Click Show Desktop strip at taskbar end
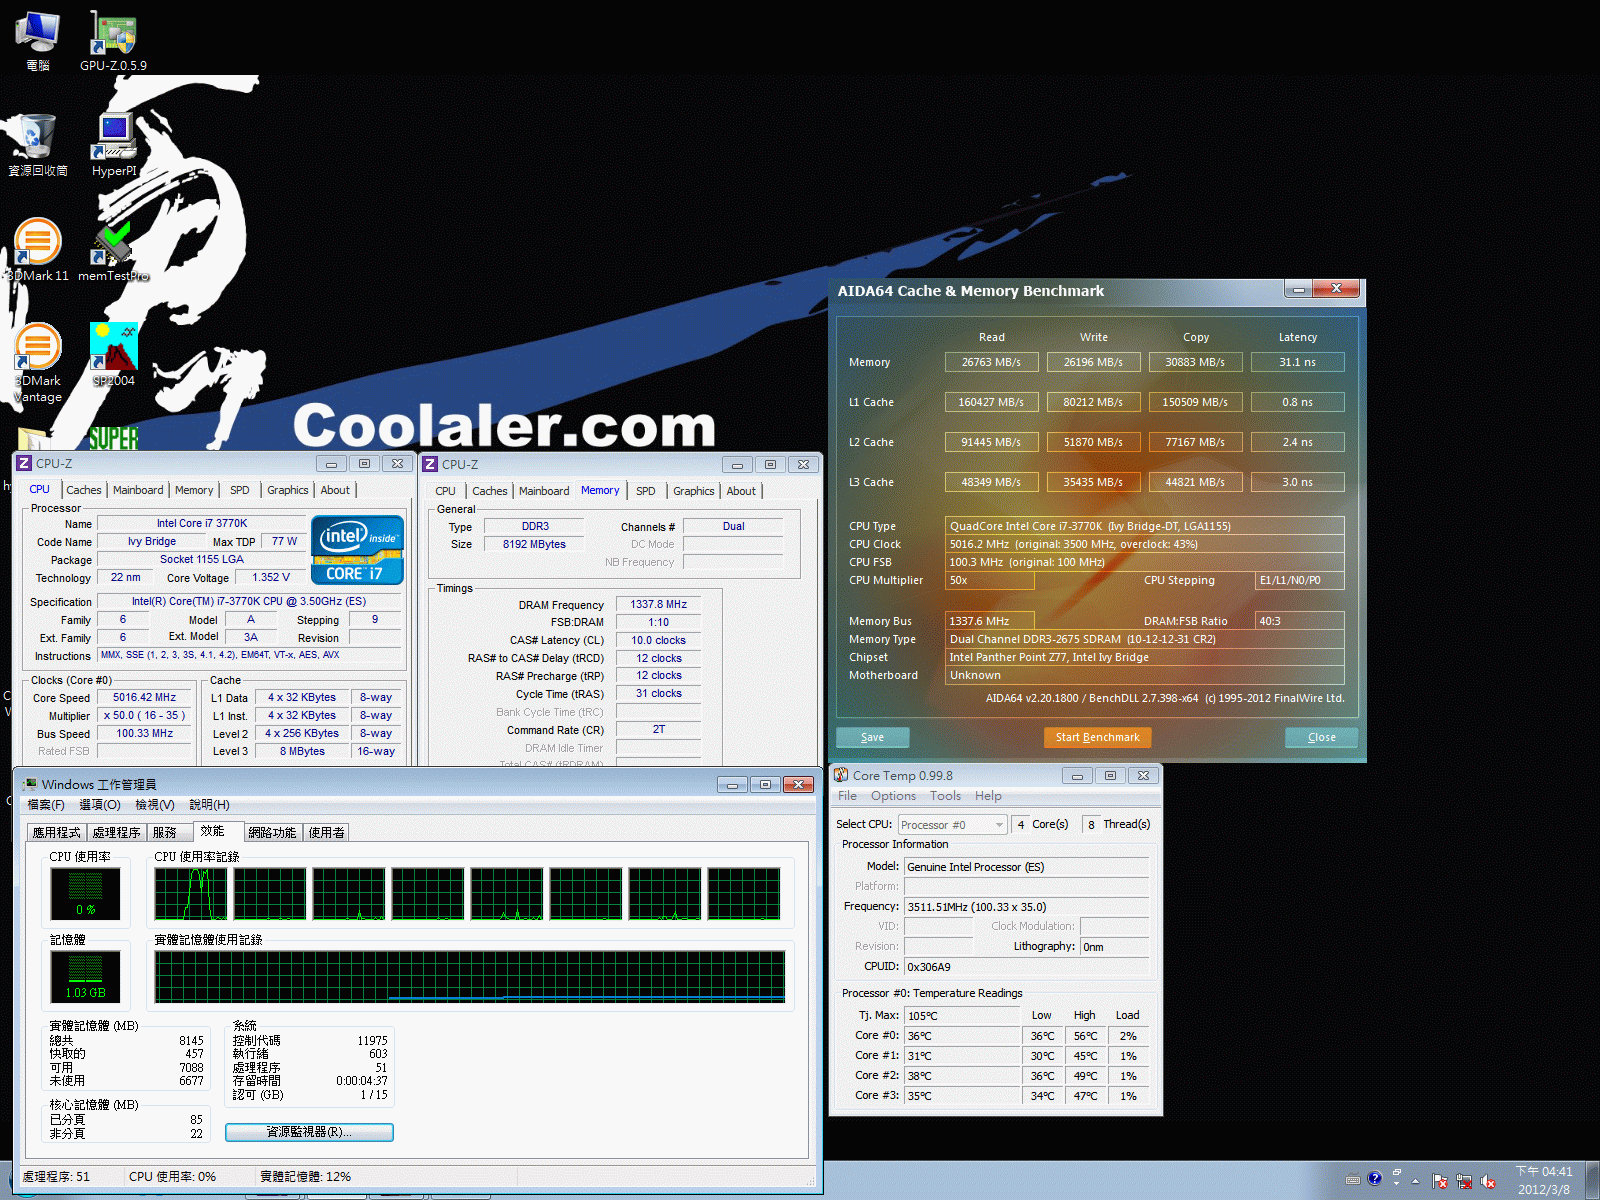The image size is (1600, 1200). coord(1592,1180)
